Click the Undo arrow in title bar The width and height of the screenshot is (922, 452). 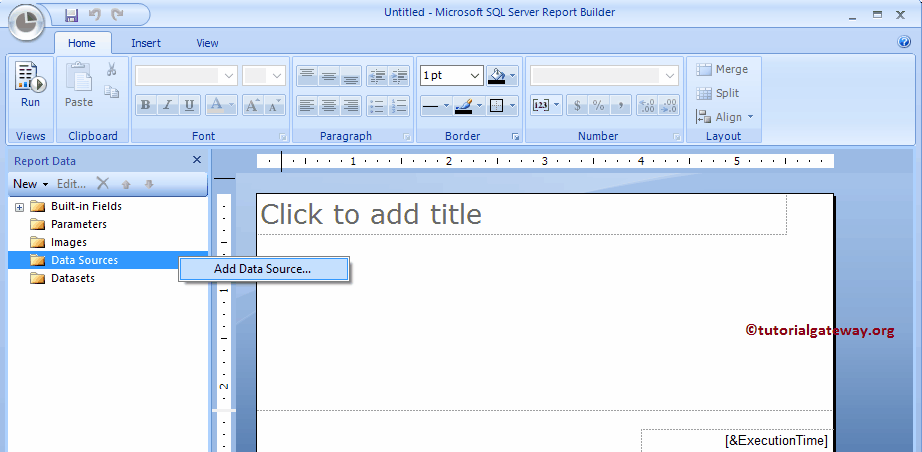click(95, 15)
